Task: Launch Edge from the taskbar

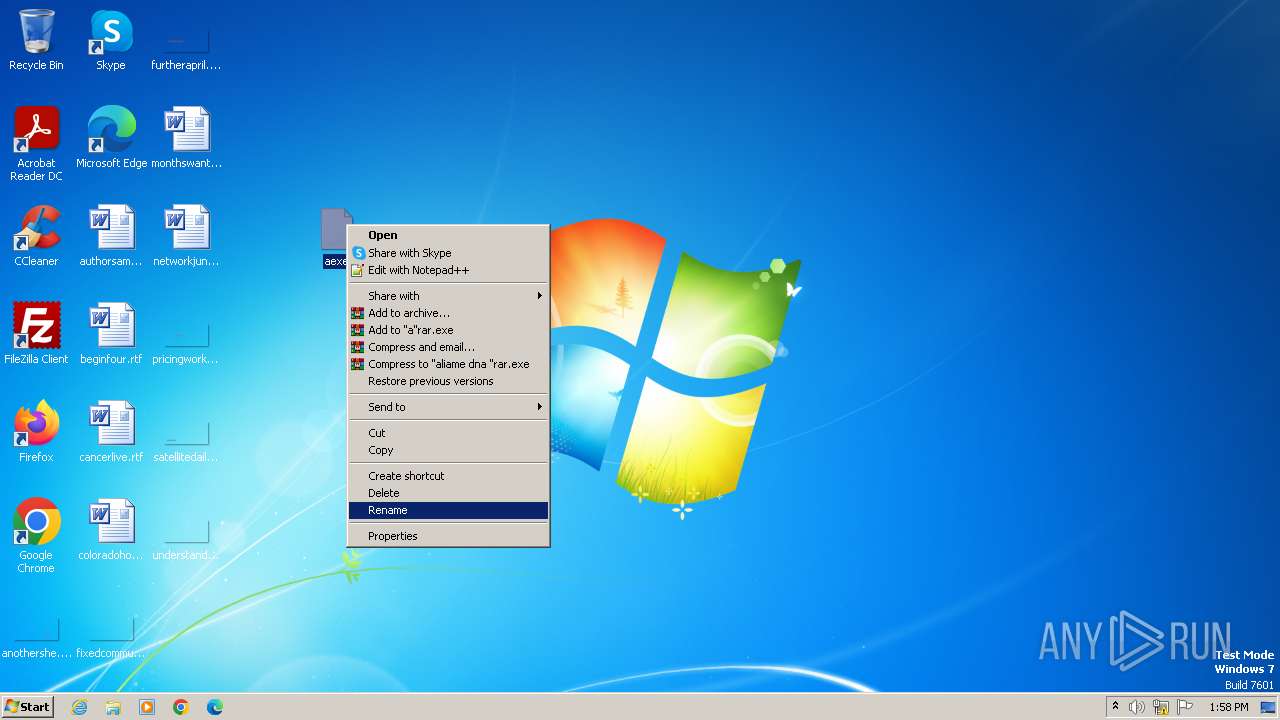Action: pyautogui.click(x=215, y=707)
